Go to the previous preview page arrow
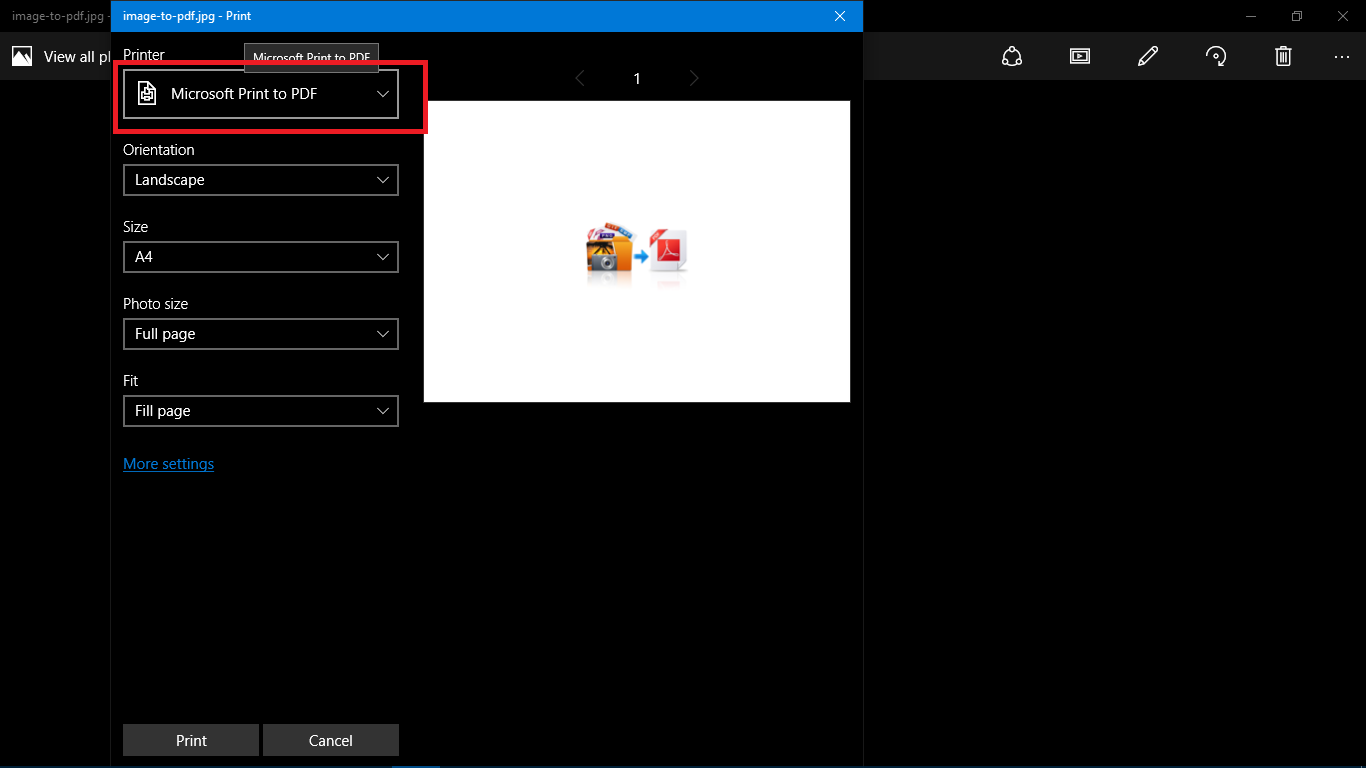This screenshot has height=768, width=1366. click(580, 78)
